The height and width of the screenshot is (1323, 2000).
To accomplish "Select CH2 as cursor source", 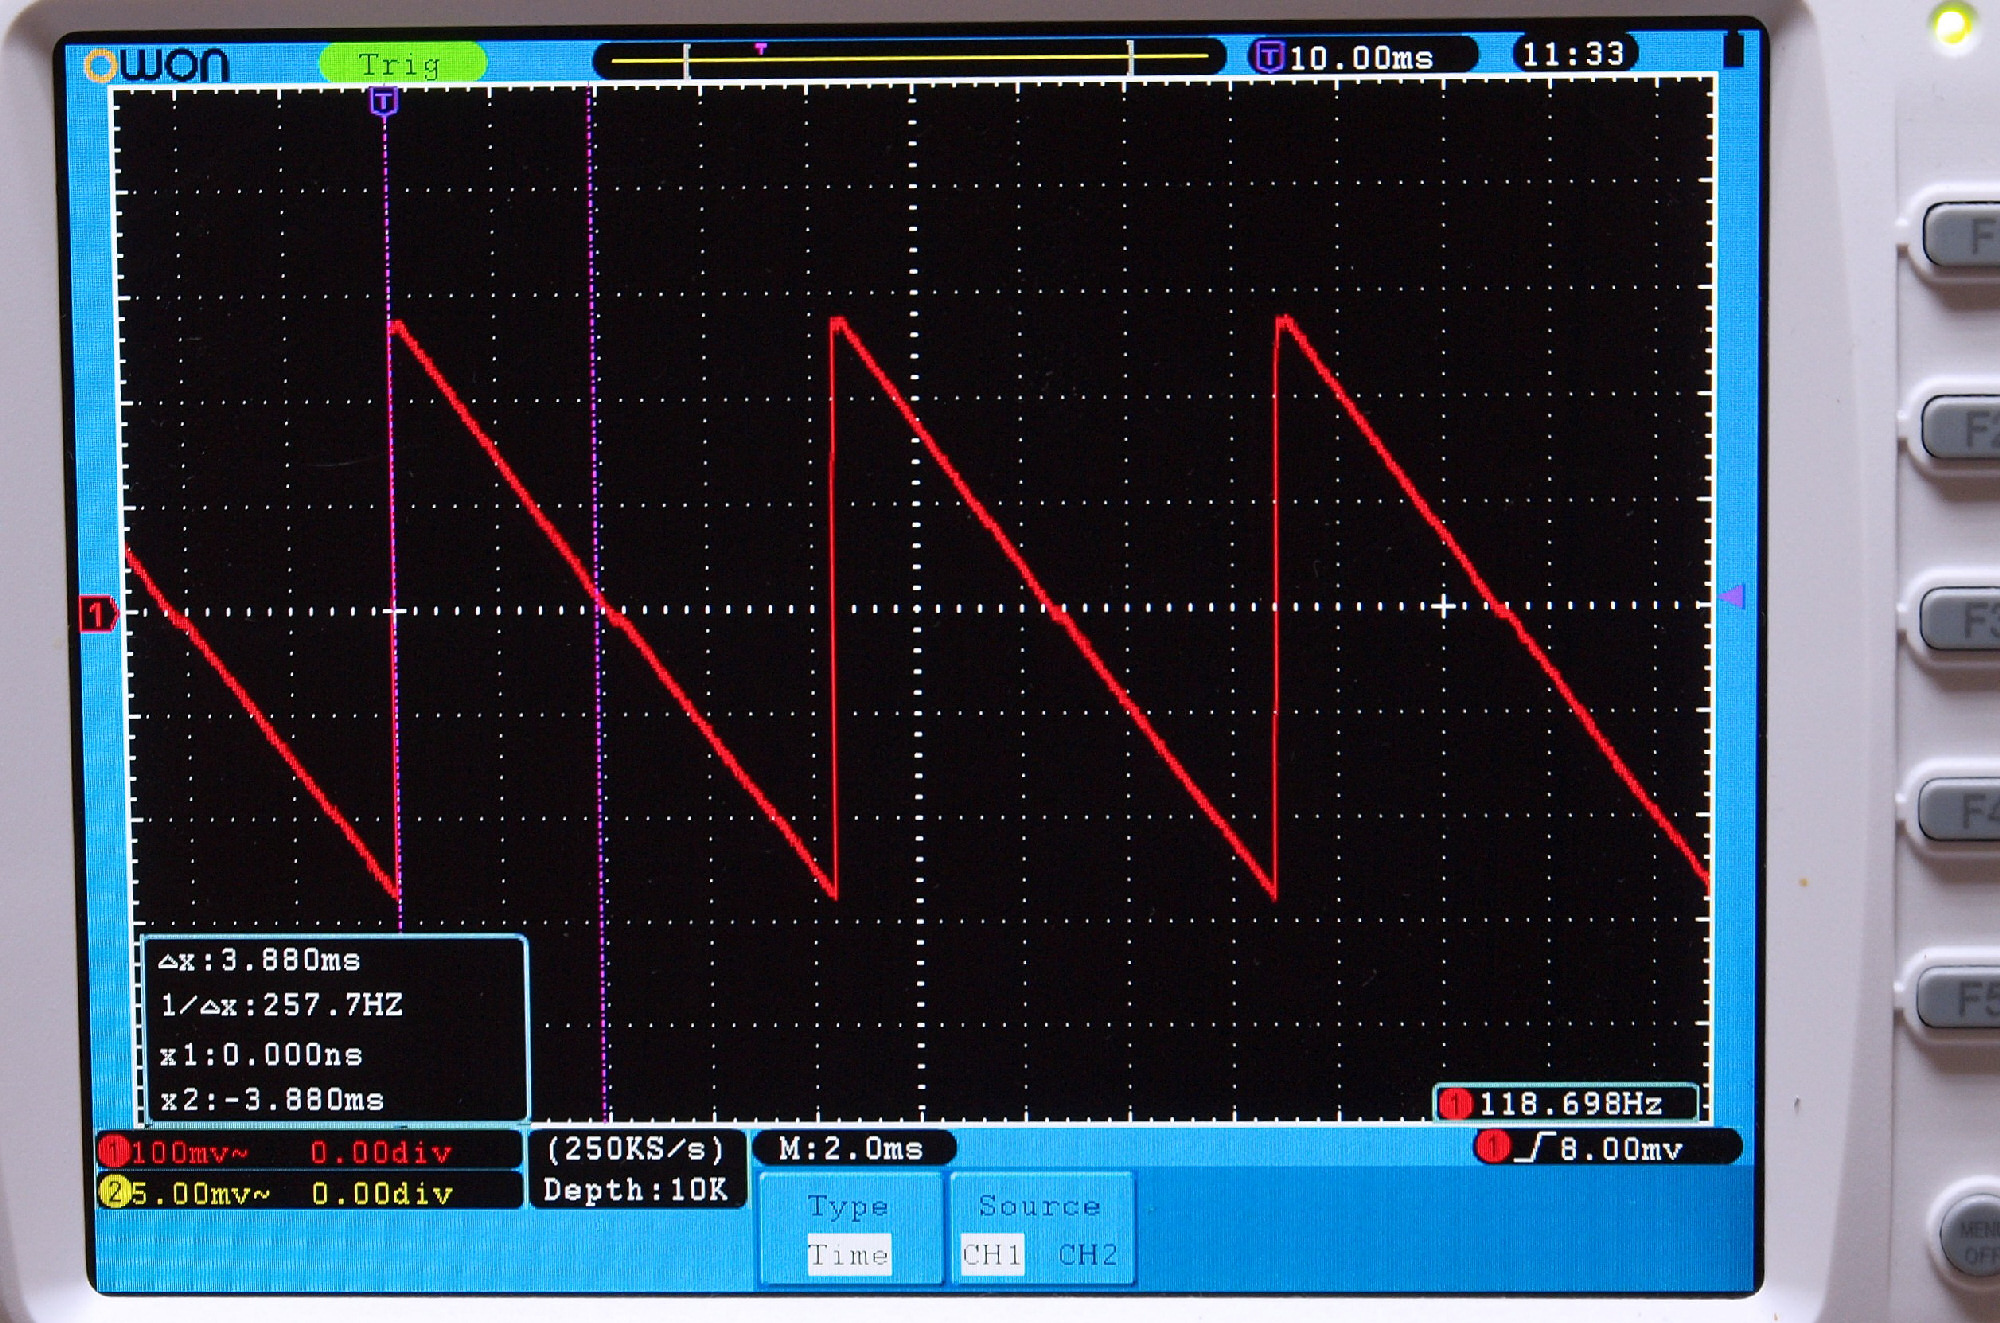I will pos(1088,1254).
